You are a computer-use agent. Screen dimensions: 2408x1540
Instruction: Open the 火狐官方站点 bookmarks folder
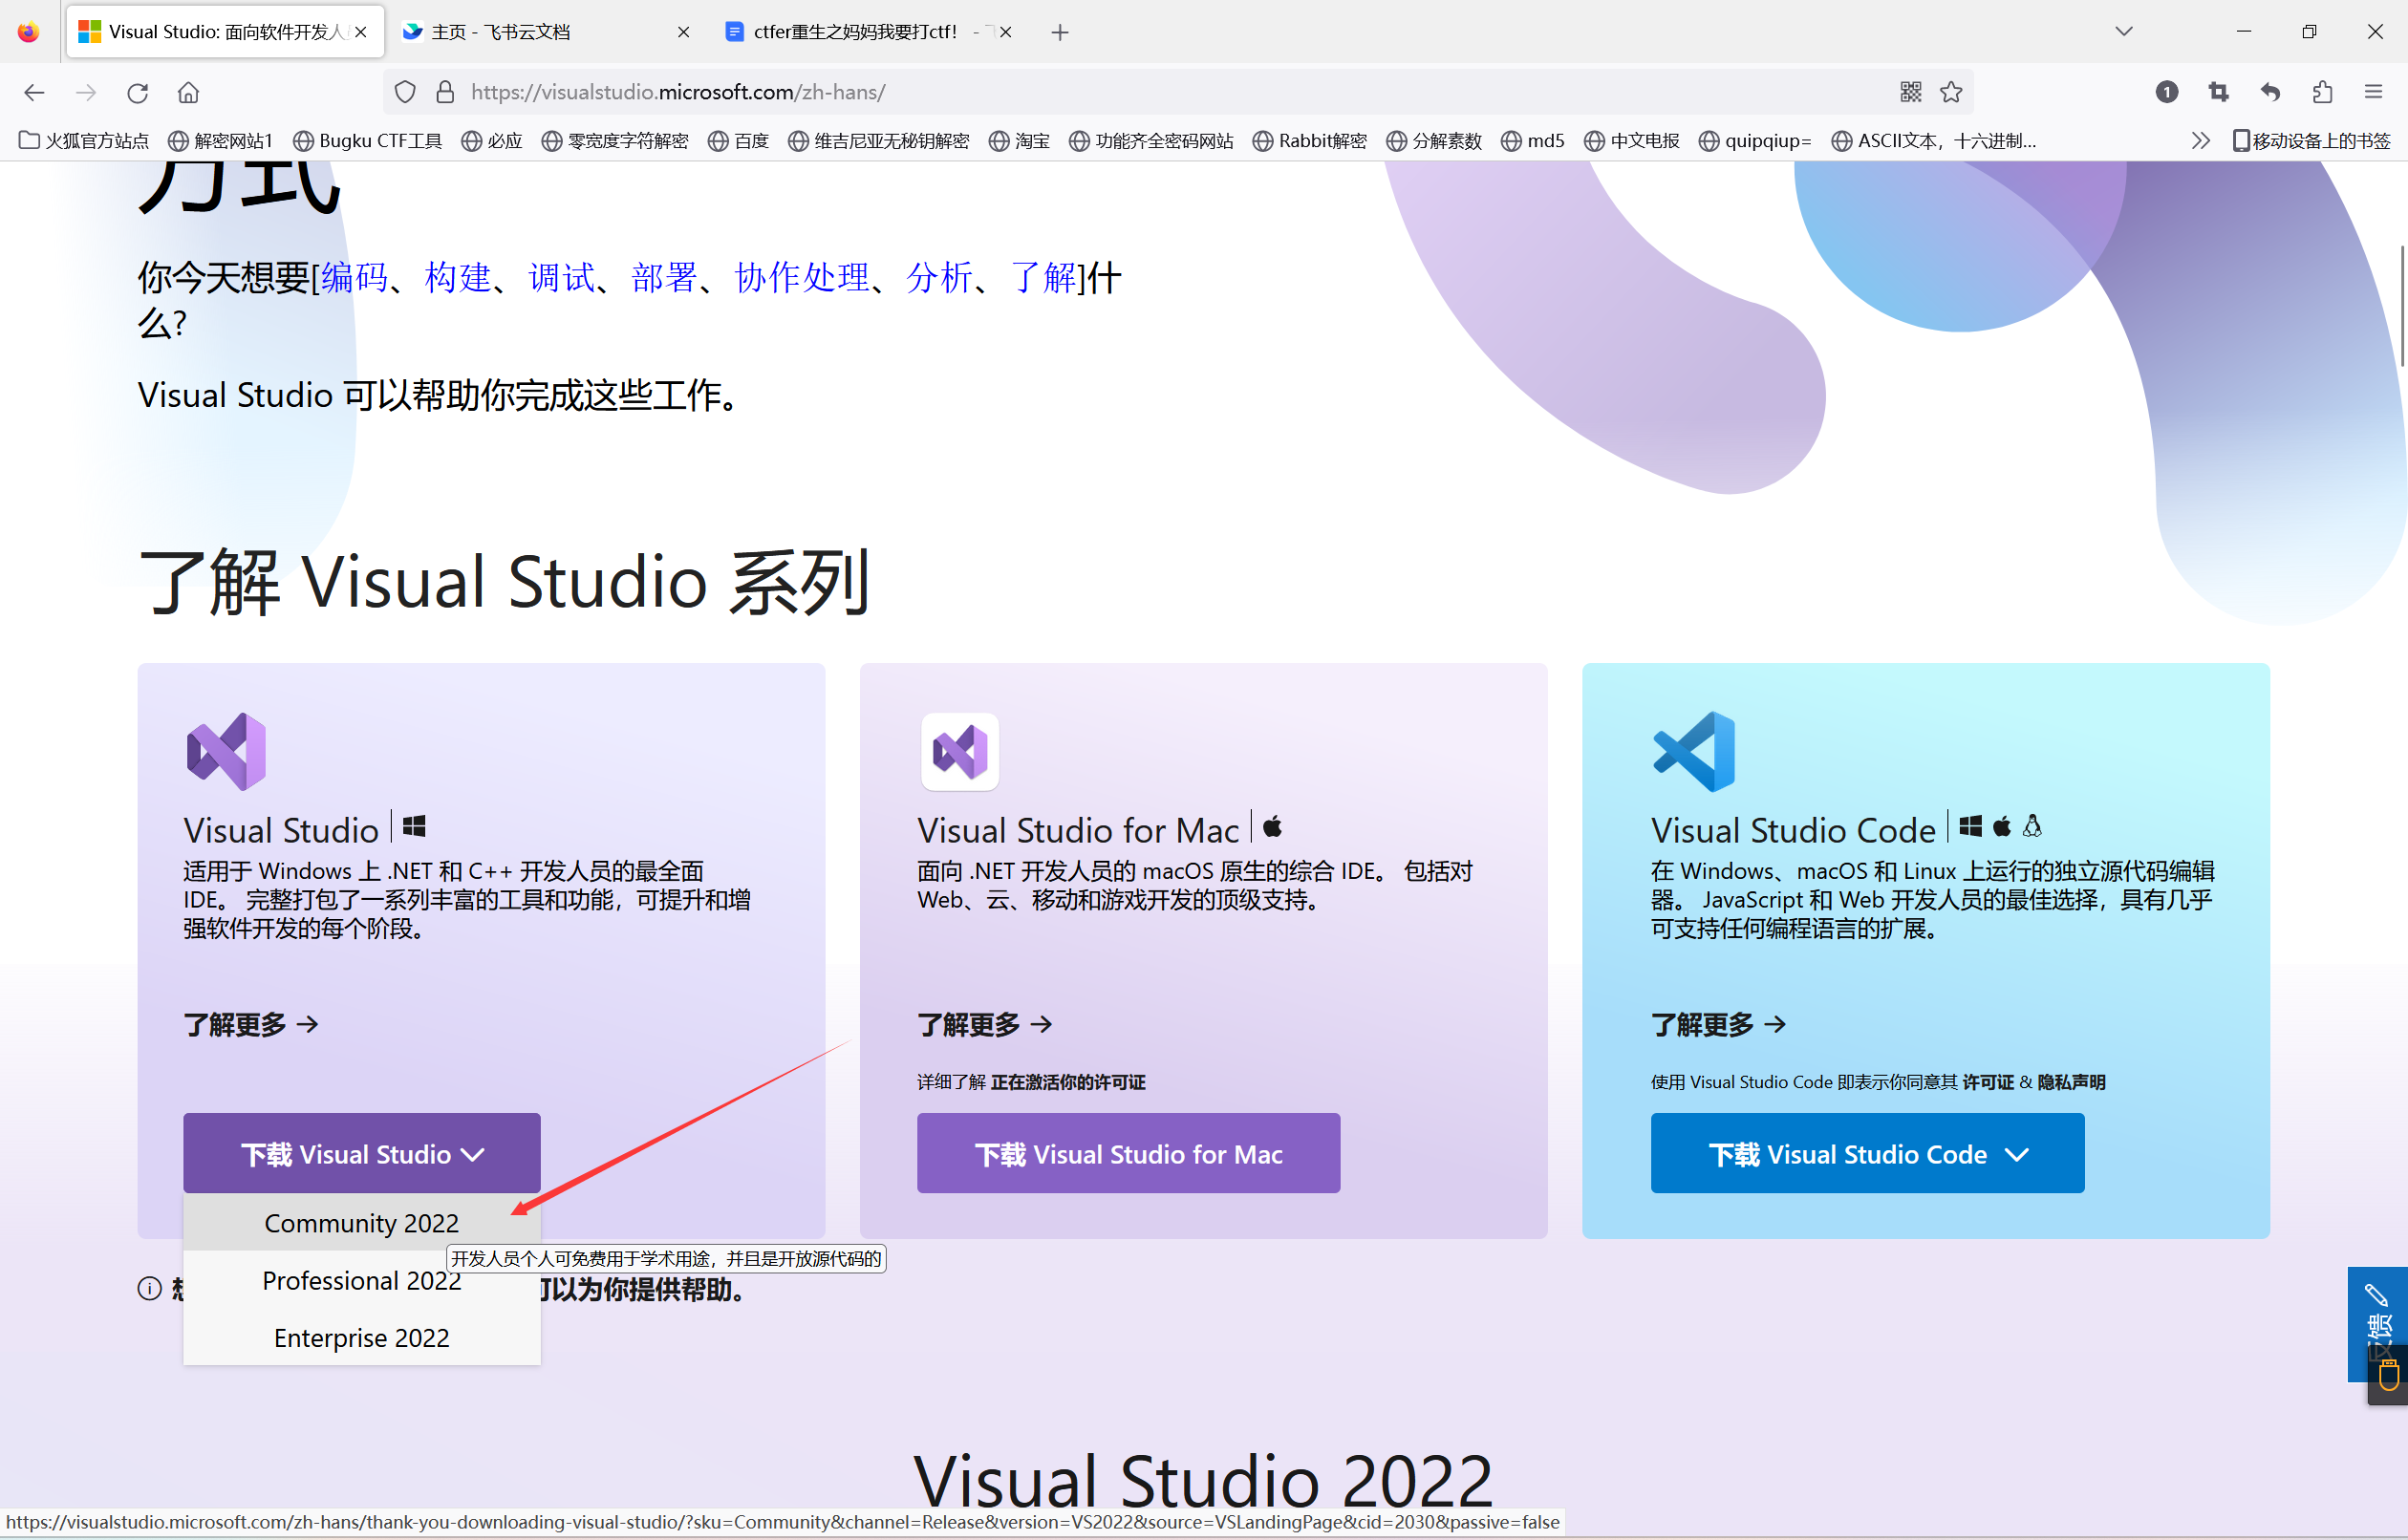pos(84,141)
